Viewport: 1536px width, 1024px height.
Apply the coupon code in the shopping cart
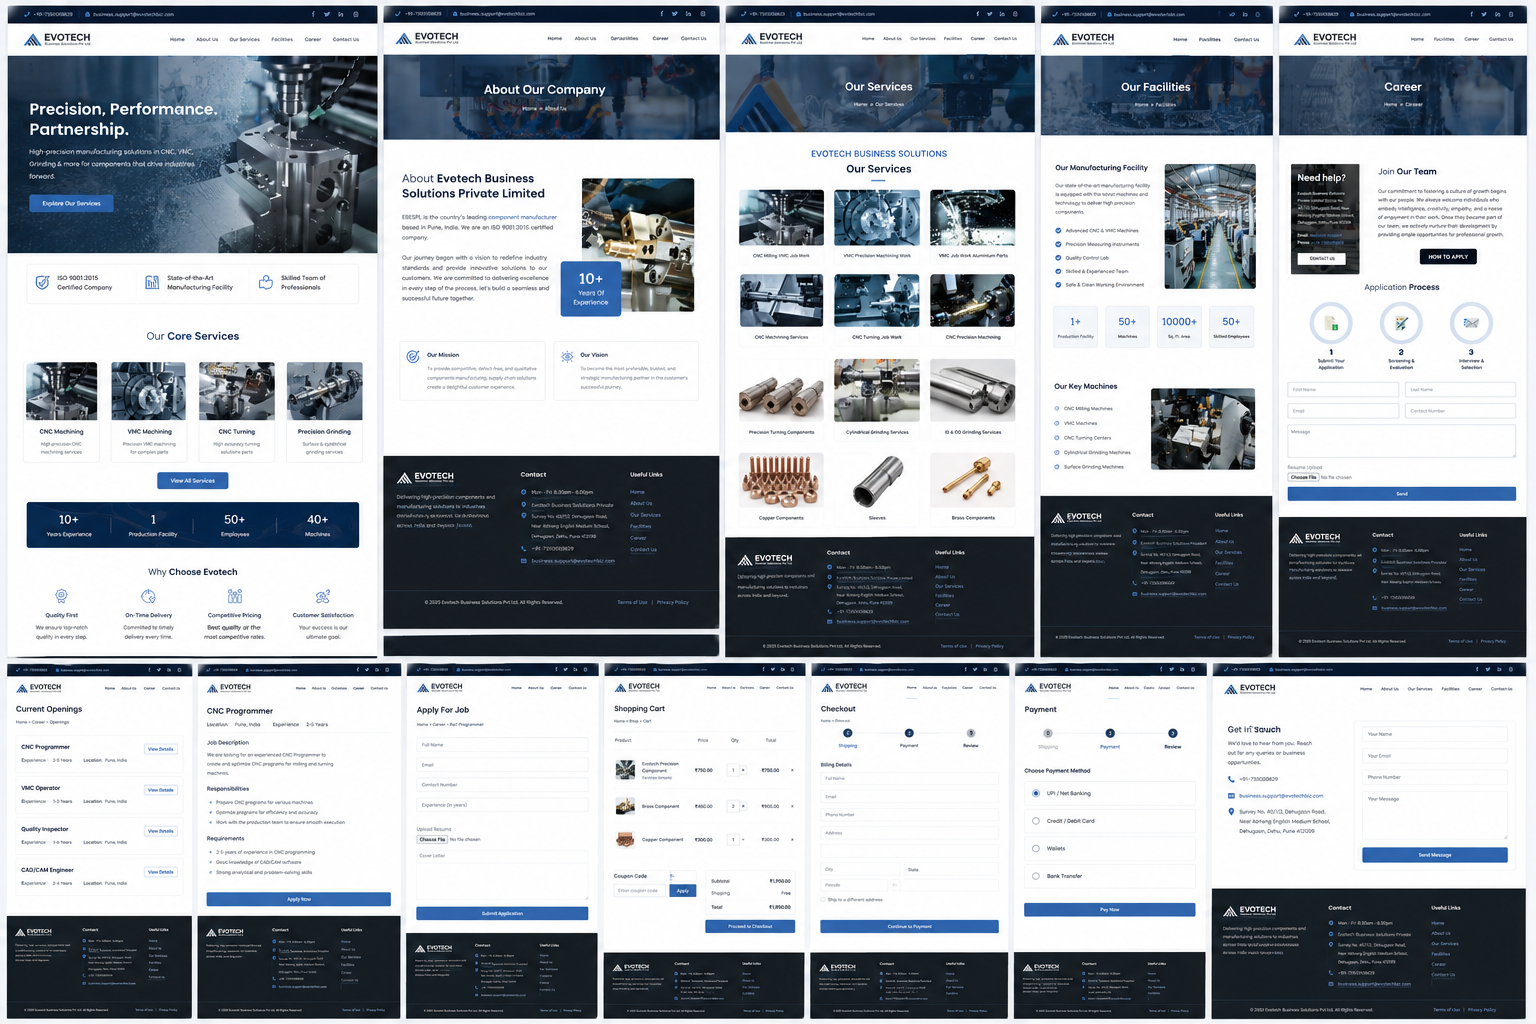(683, 890)
